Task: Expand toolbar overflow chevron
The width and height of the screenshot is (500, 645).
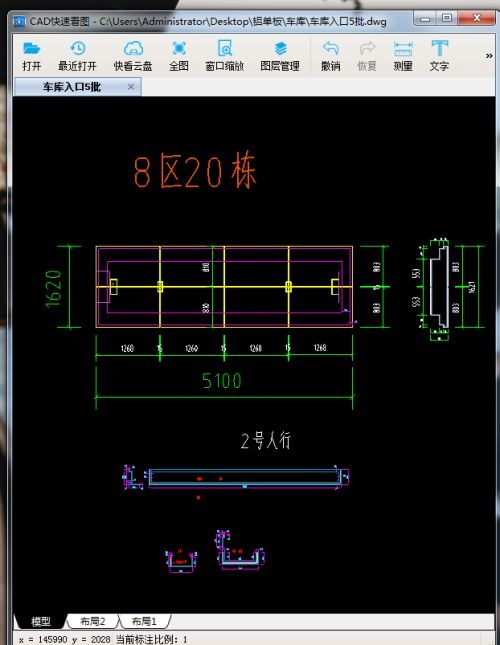Action: (489, 56)
